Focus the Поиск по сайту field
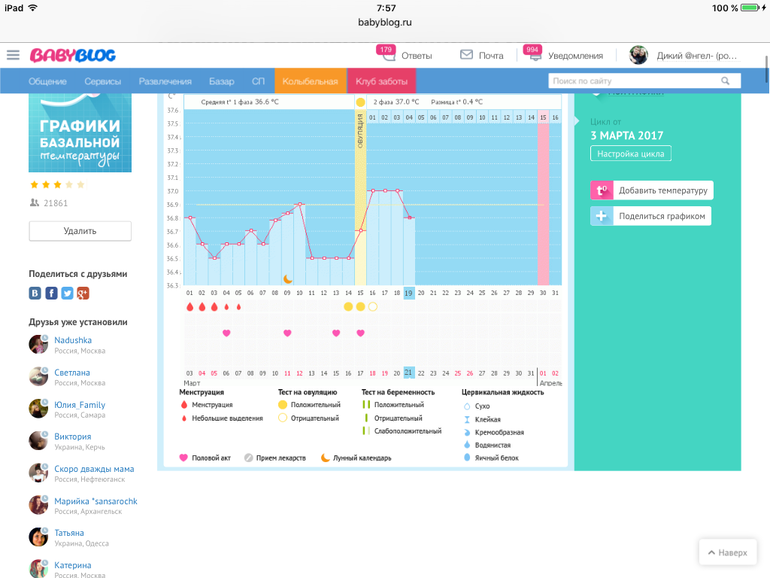This screenshot has width=770, height=578. (633, 81)
